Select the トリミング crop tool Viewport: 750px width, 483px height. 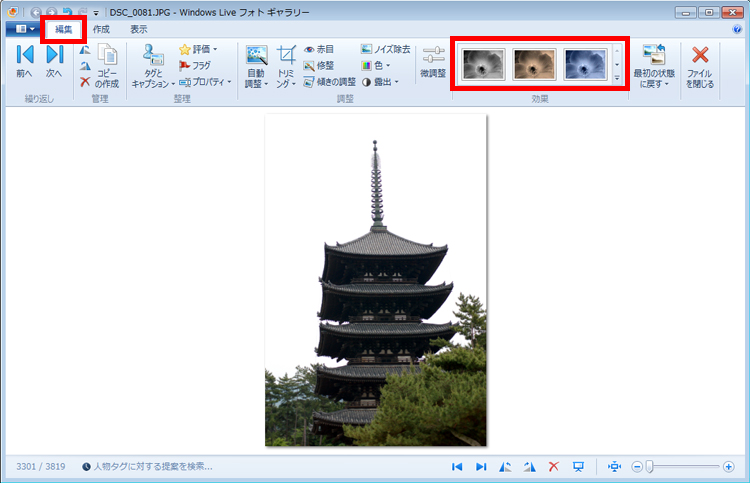[286, 60]
